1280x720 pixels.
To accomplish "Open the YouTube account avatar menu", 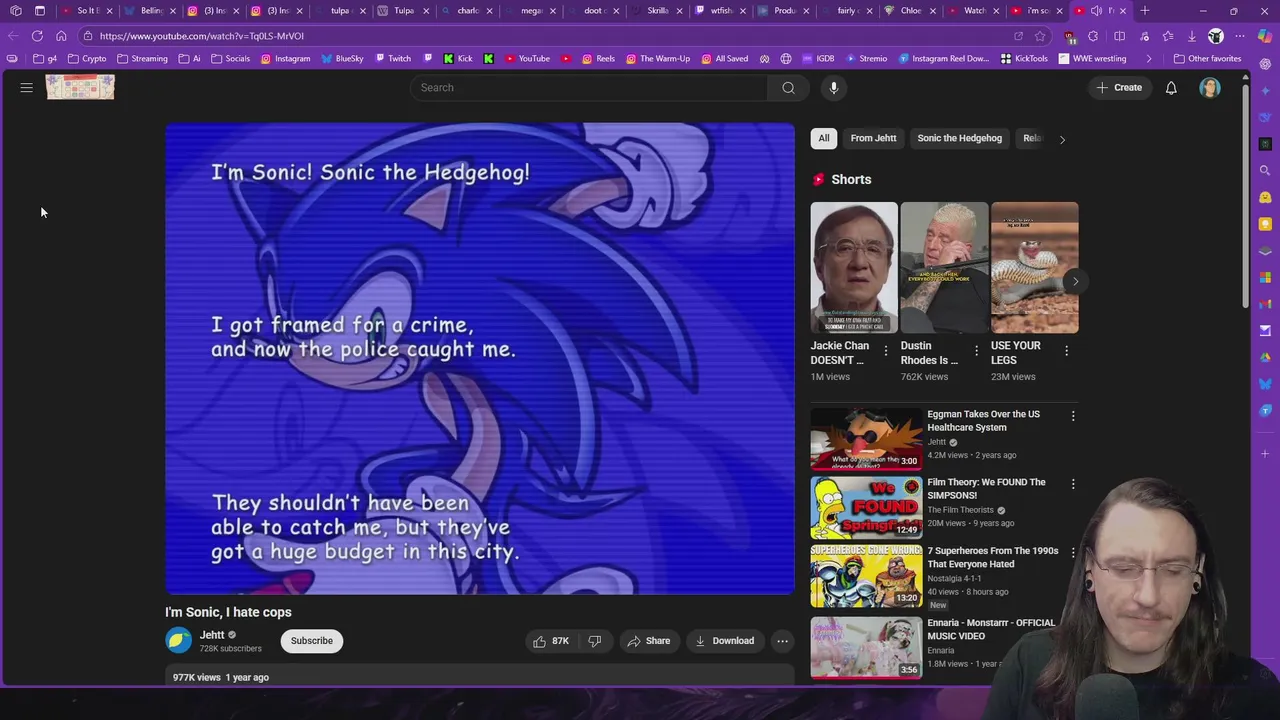I will 1210,88.
